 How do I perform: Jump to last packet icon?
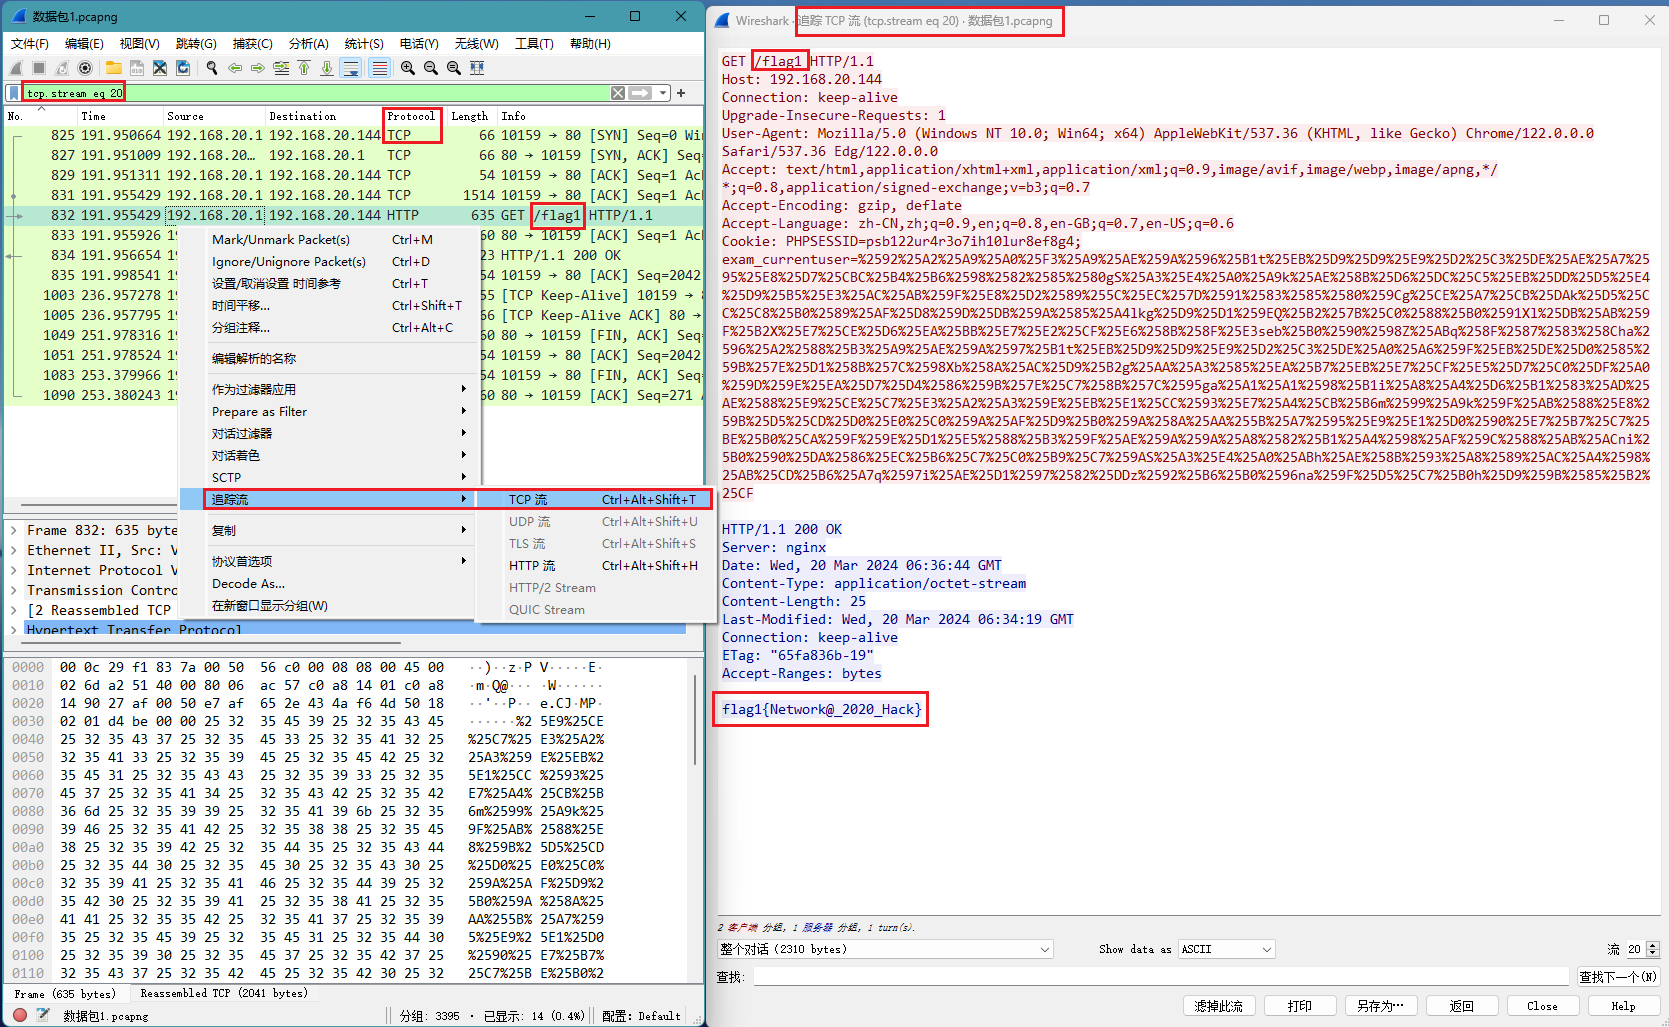327,68
